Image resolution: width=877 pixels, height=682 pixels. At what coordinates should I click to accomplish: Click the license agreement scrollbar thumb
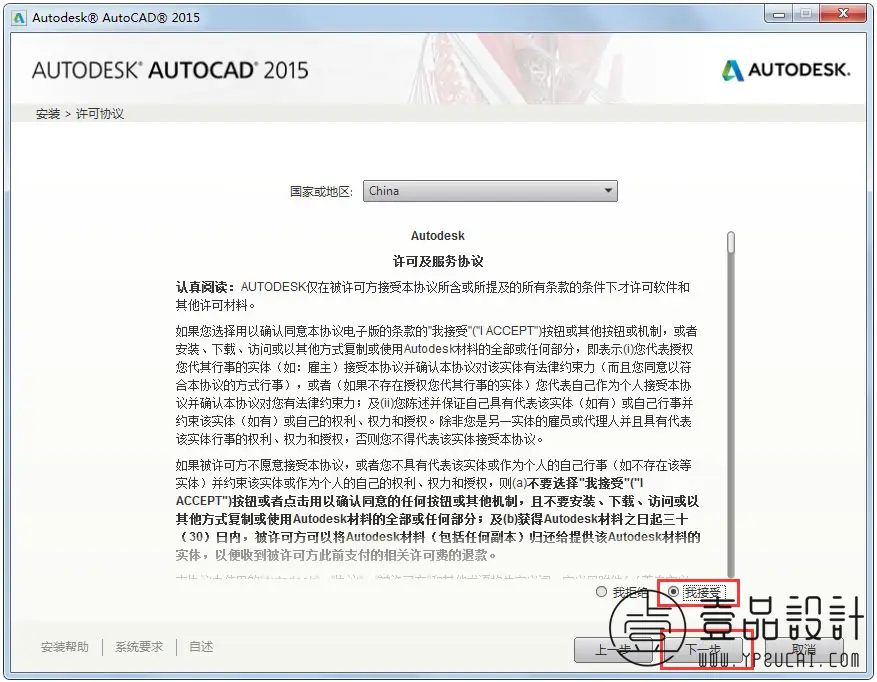tap(730, 243)
